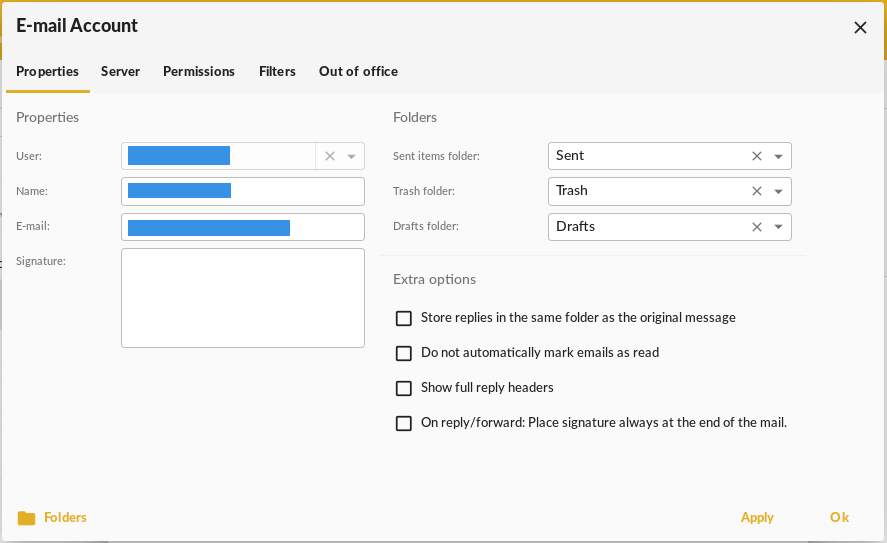
Task: Switch to the Properties tab
Action: point(48,72)
